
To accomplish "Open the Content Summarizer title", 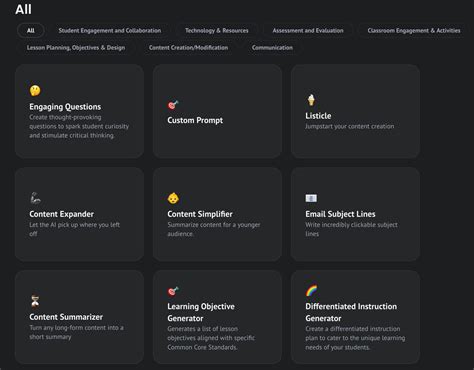I will pos(66,317).
